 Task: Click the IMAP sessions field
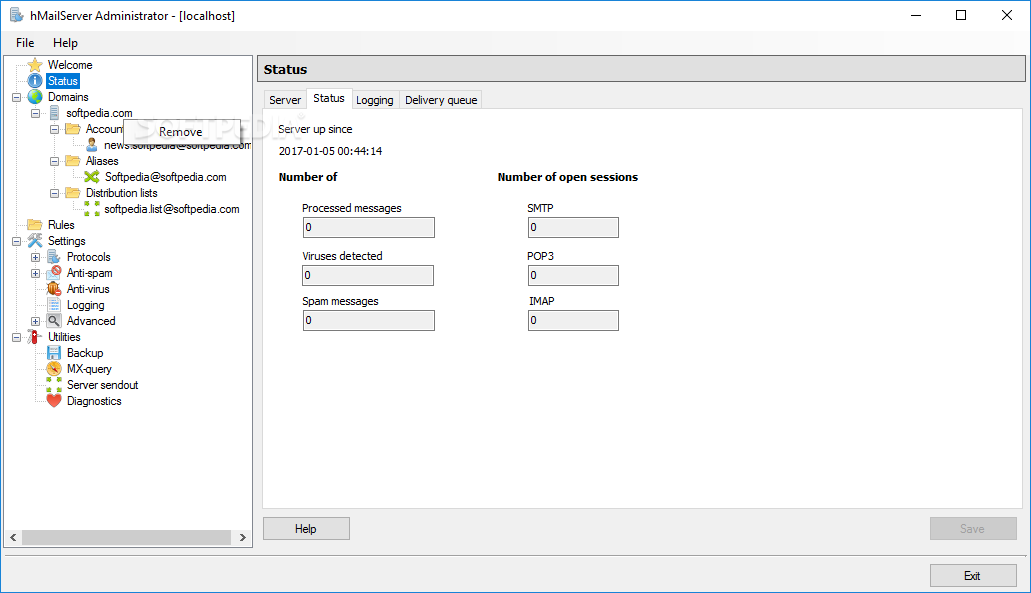coord(573,320)
